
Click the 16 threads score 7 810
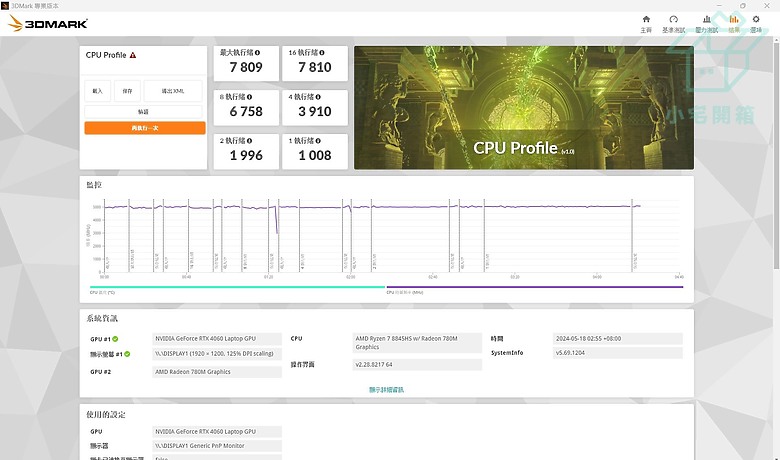click(315, 67)
